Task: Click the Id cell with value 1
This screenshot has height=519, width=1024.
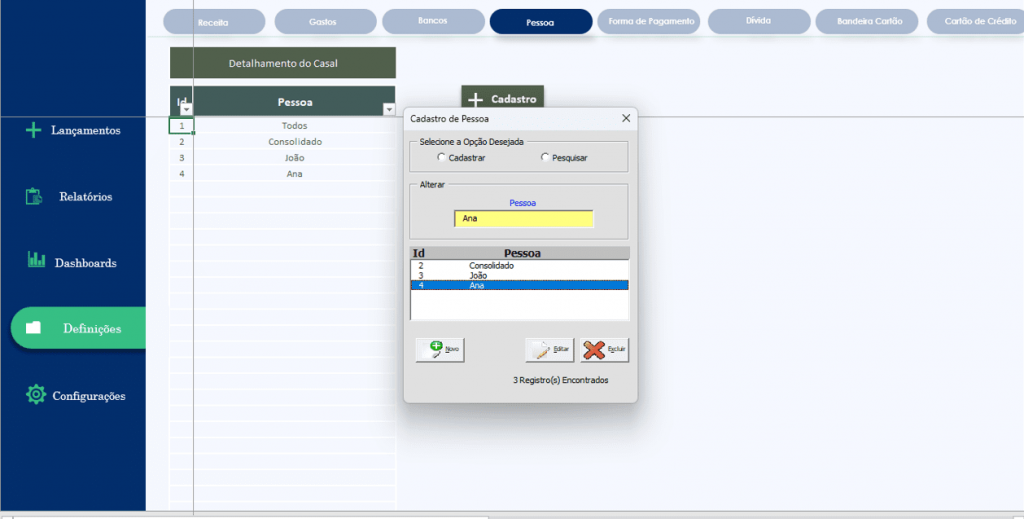Action: (x=182, y=125)
